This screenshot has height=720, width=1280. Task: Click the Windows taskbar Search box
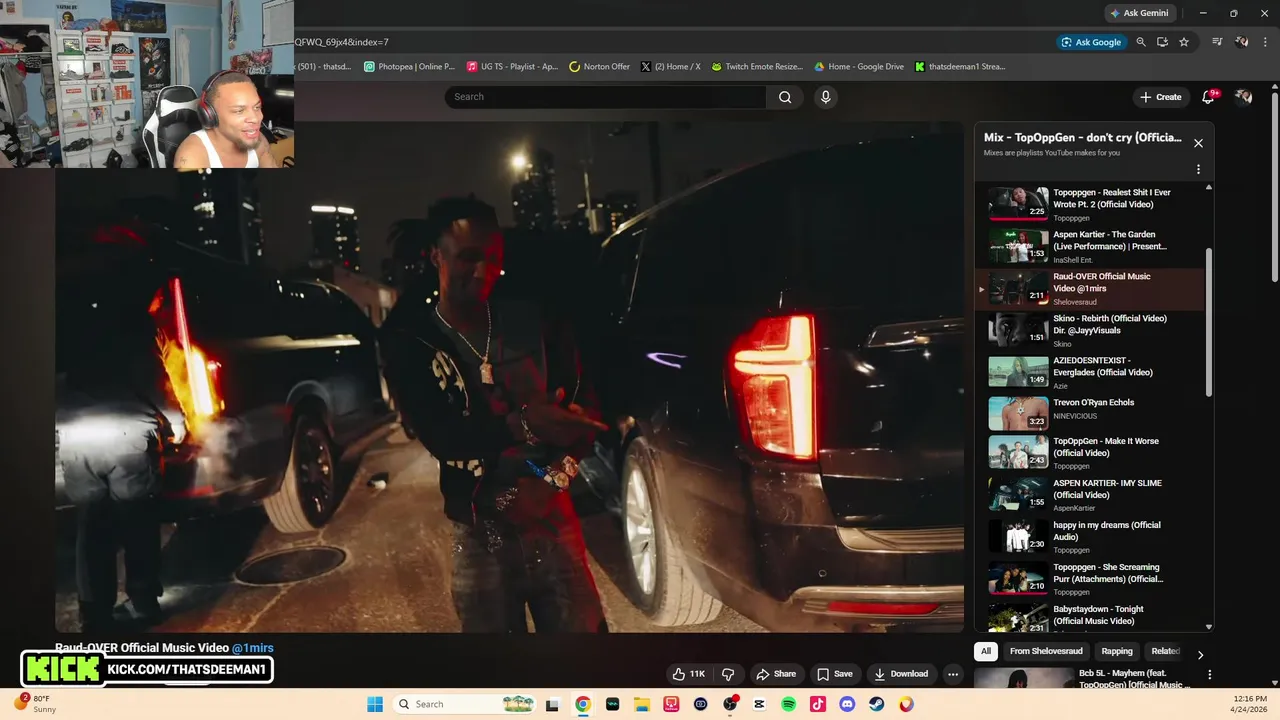click(466, 704)
